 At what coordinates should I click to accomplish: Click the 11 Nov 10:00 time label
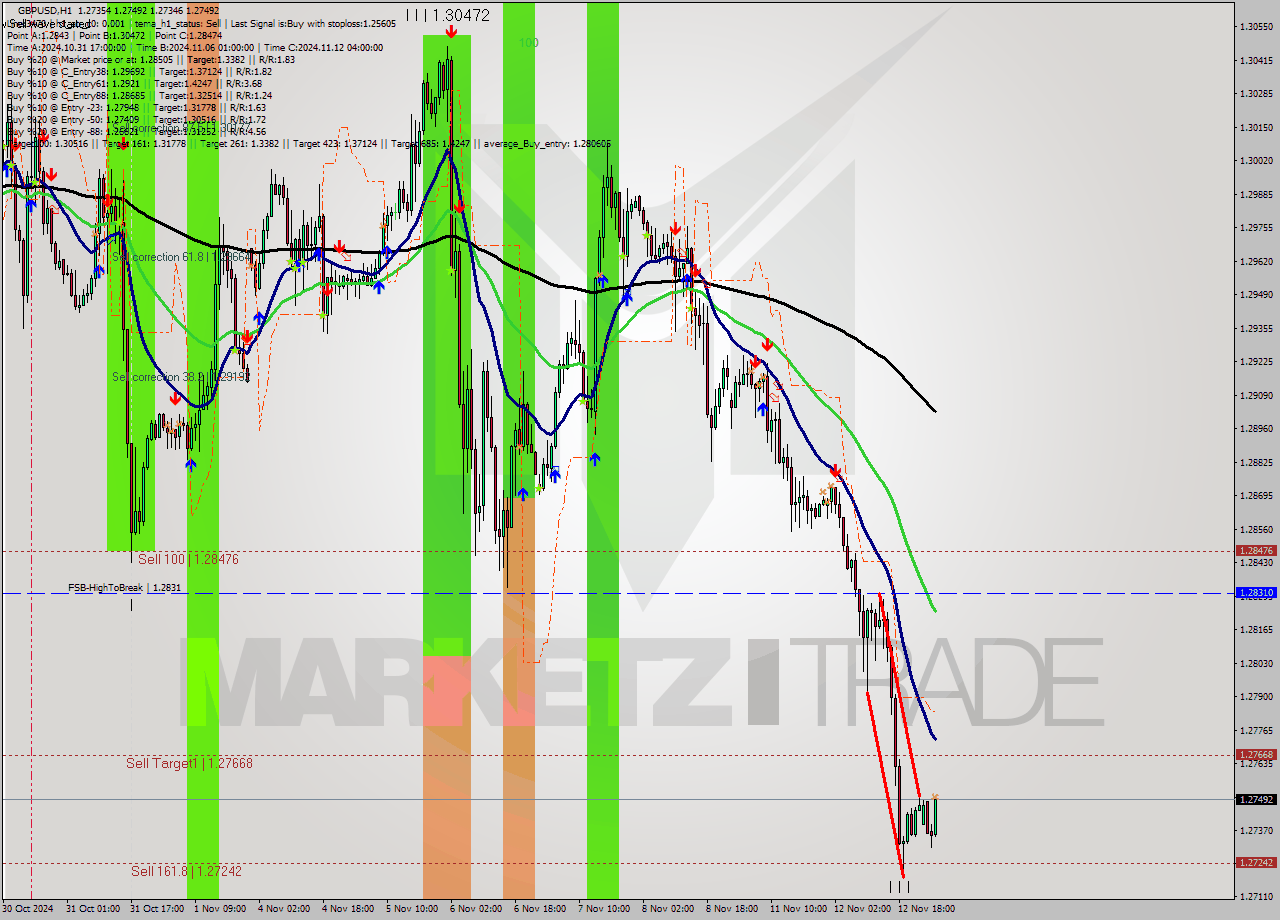point(798,909)
